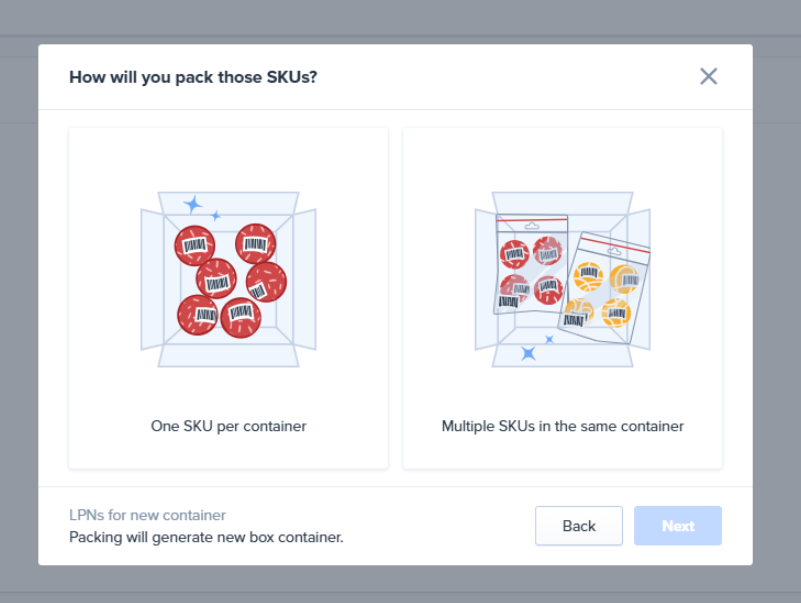Choose the One SKU per container card
The height and width of the screenshot is (603, 801).
[x=228, y=298]
